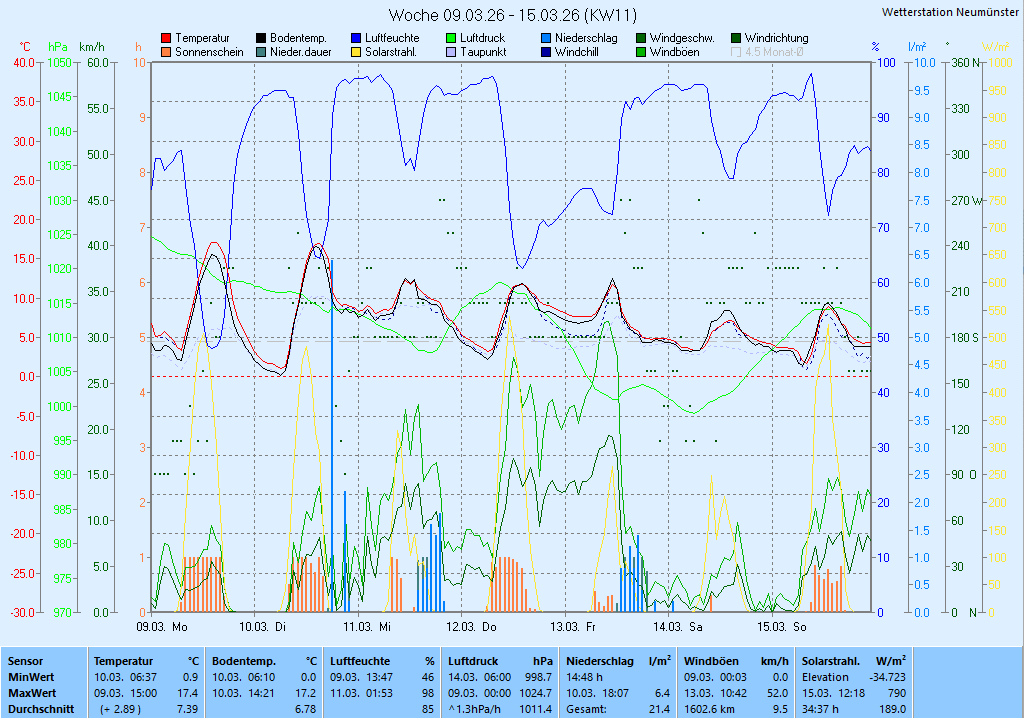Click the Nieder.dauer legend entry
Screen dimensions: 1024x718
[300, 52]
